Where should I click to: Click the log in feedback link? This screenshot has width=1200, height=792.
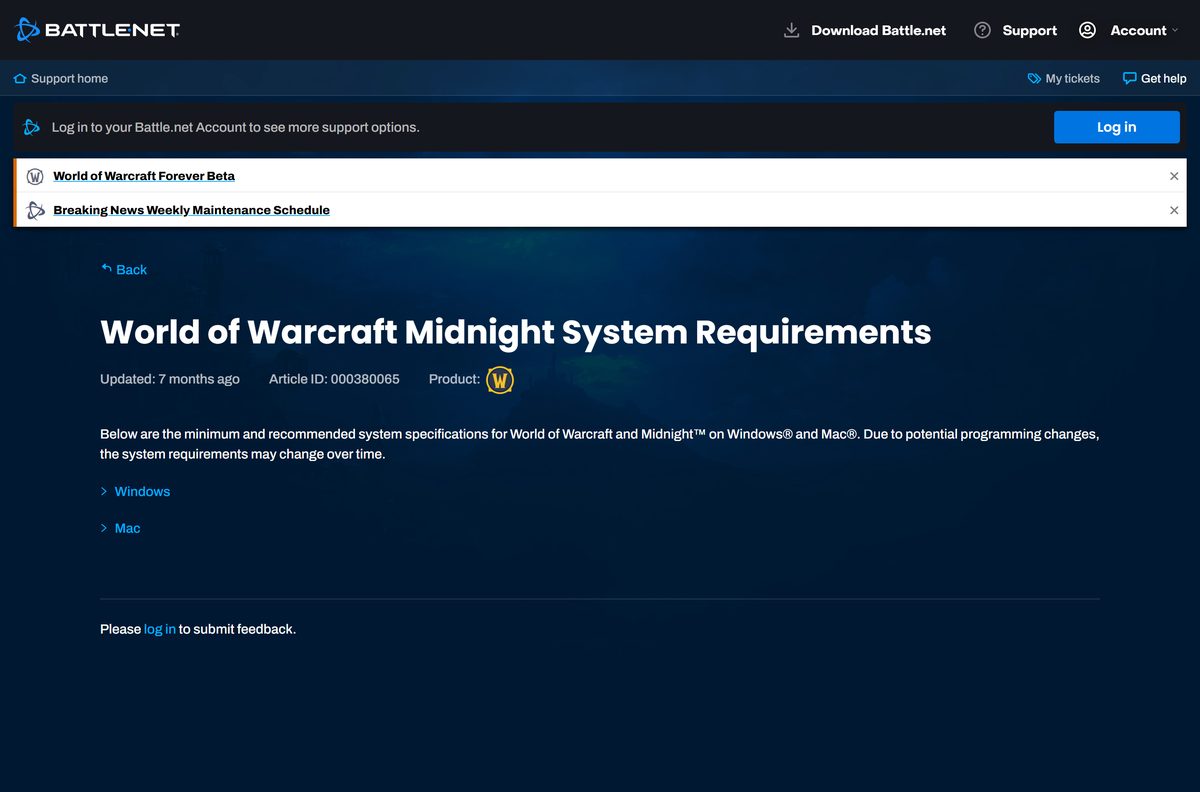click(160, 629)
